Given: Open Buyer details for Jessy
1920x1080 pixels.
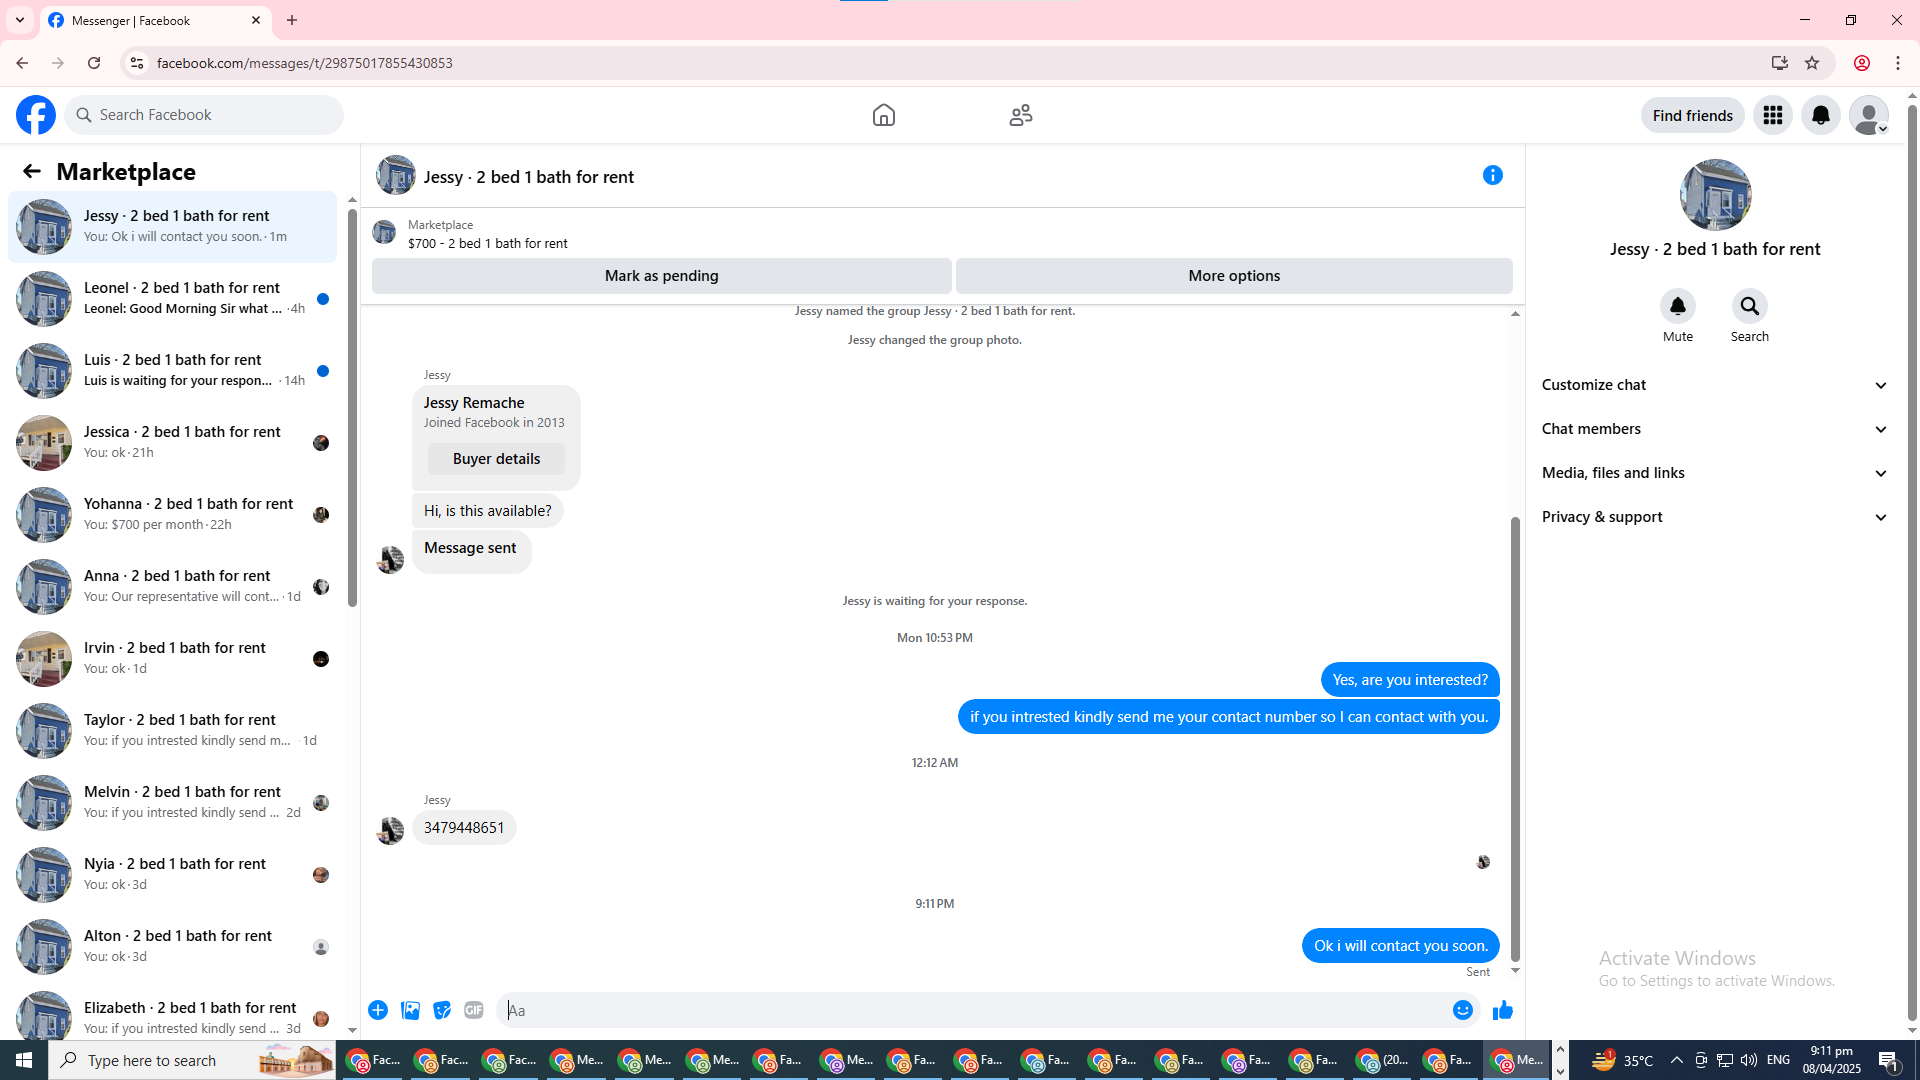Looking at the screenshot, I should coord(496,459).
